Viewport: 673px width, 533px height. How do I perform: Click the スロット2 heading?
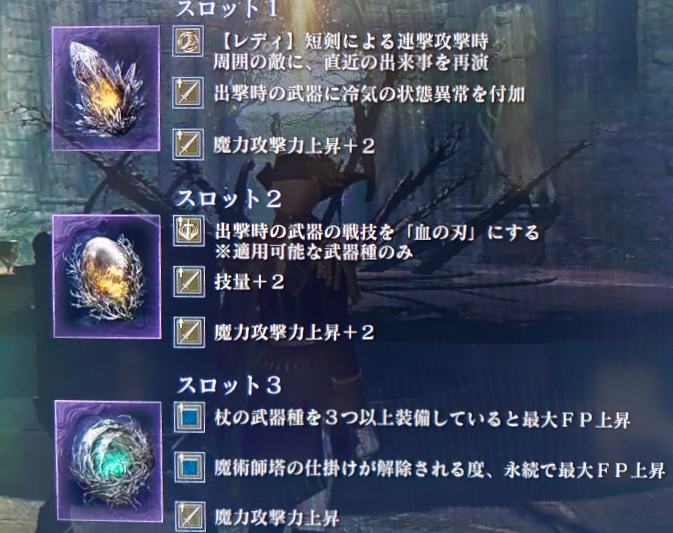click(229, 199)
